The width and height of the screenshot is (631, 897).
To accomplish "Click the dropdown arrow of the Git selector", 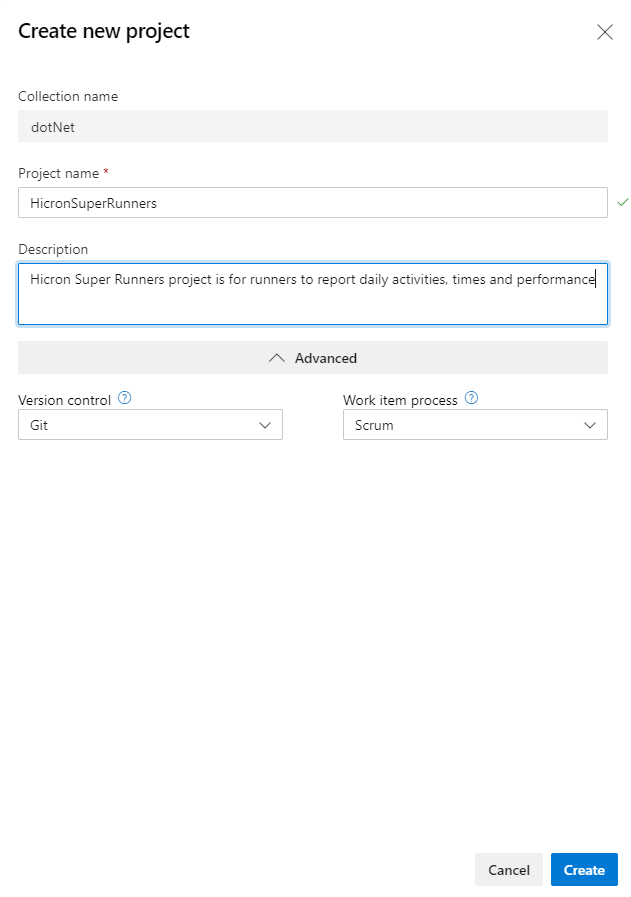I will 266,424.
